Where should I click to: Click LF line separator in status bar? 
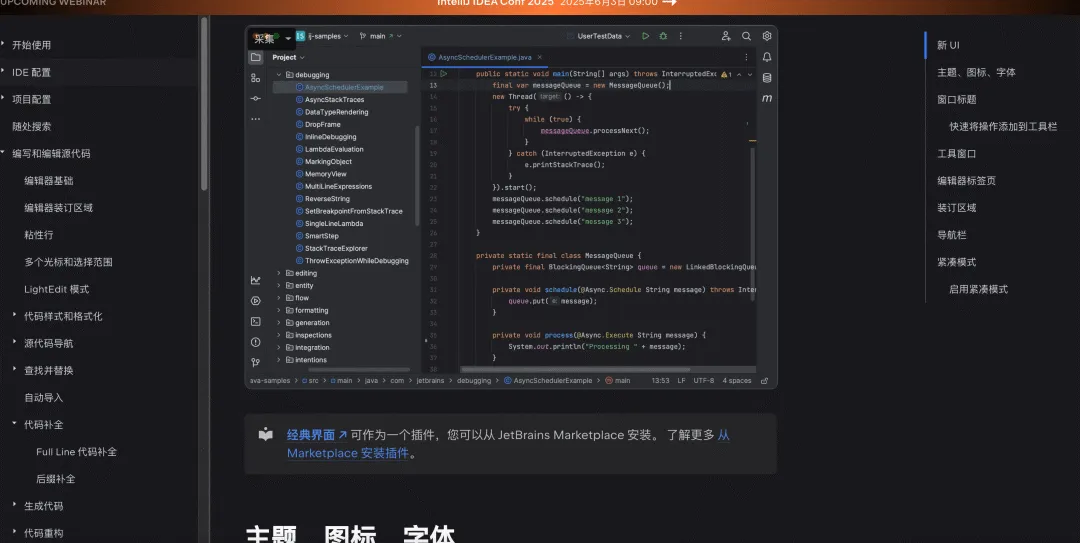tap(681, 380)
